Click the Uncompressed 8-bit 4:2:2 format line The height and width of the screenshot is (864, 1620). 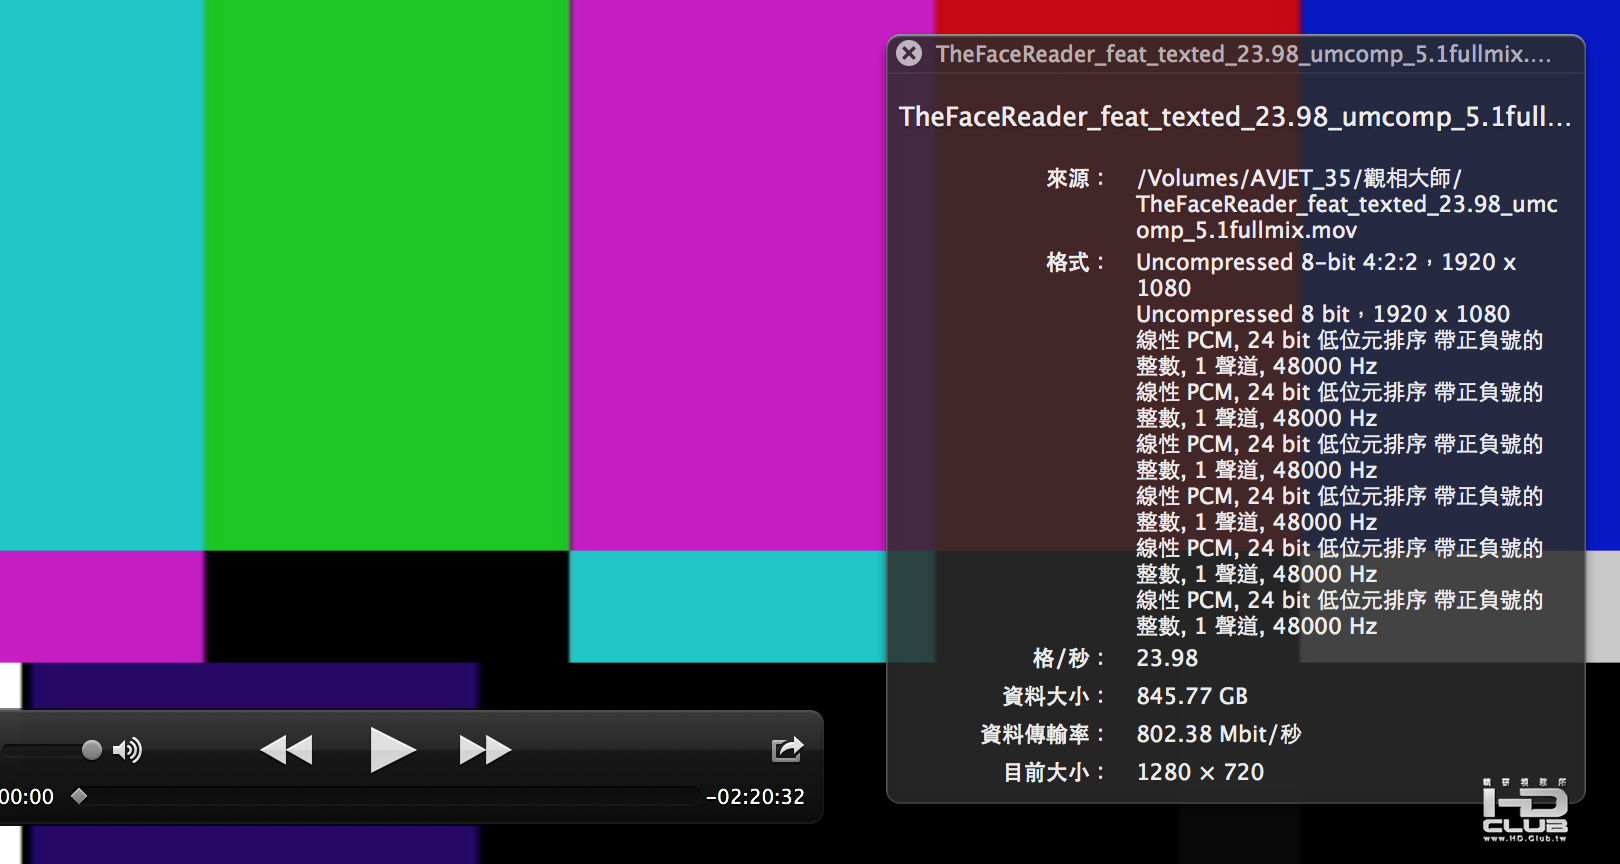click(x=1326, y=275)
